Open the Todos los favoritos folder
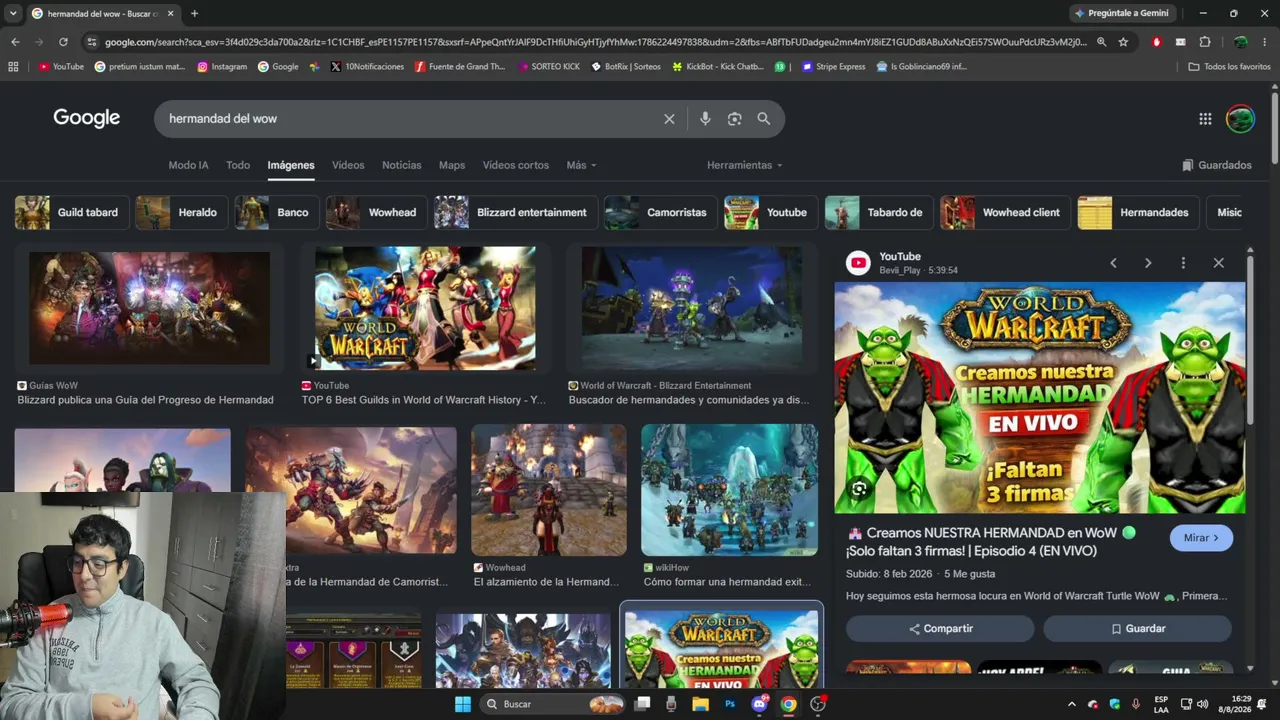1280x720 pixels. coord(1229,67)
